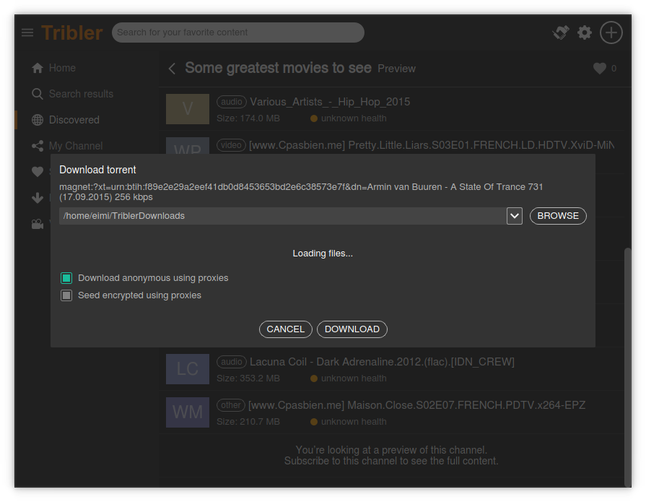Image resolution: width=646 pixels, height=502 pixels.
Task: Click the video camera icon in sidebar
Action: (x=37, y=224)
